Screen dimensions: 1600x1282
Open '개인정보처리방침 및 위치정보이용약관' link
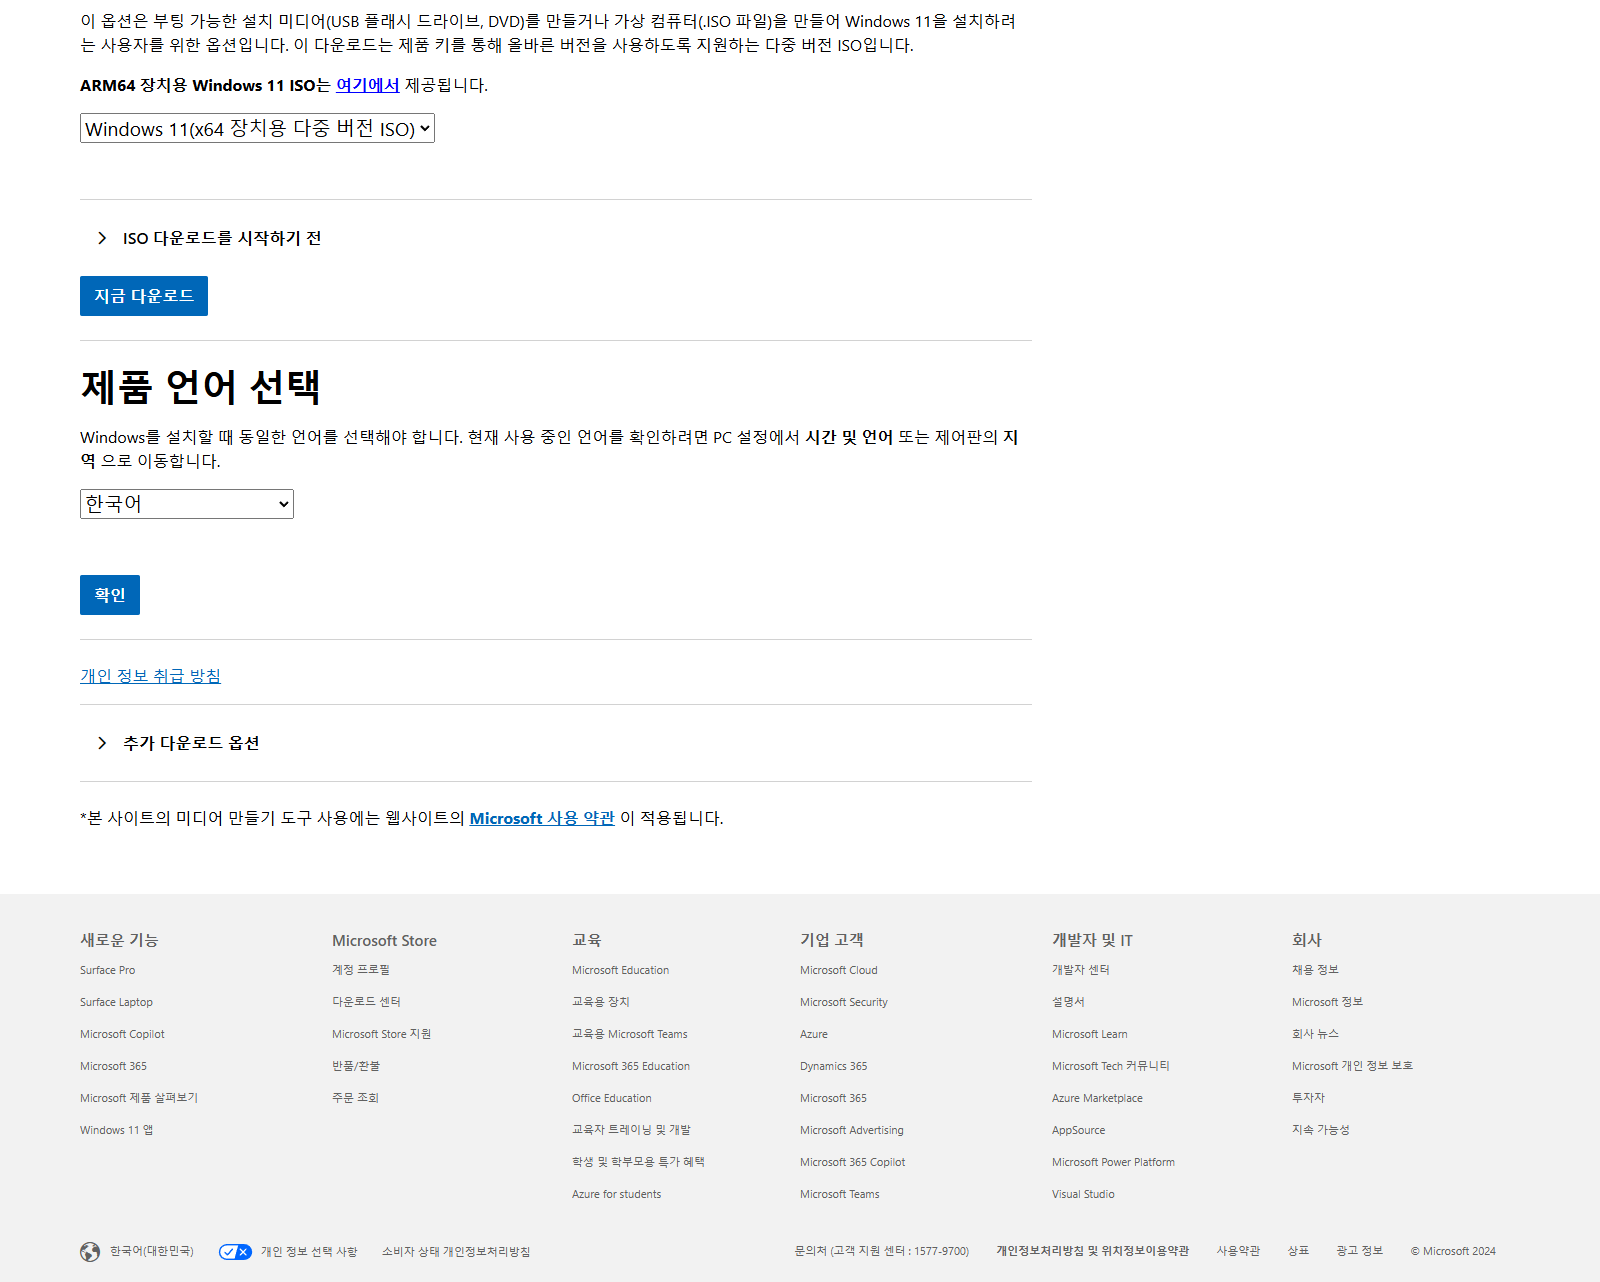(1092, 1251)
